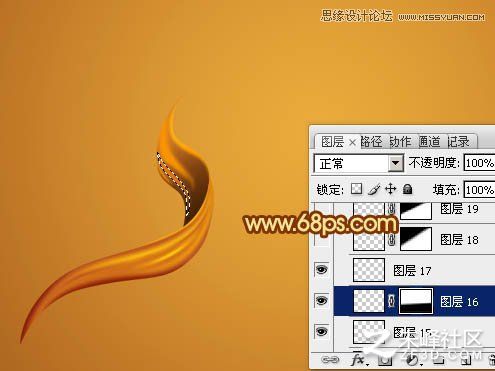Hide 图层 15 using its eye icon

[x=321, y=331]
